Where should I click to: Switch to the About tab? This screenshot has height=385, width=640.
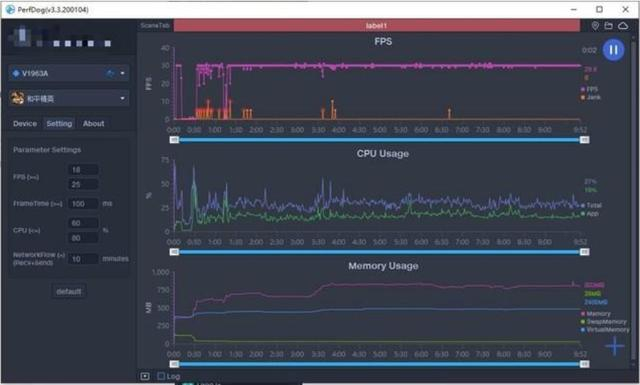pyautogui.click(x=93, y=123)
